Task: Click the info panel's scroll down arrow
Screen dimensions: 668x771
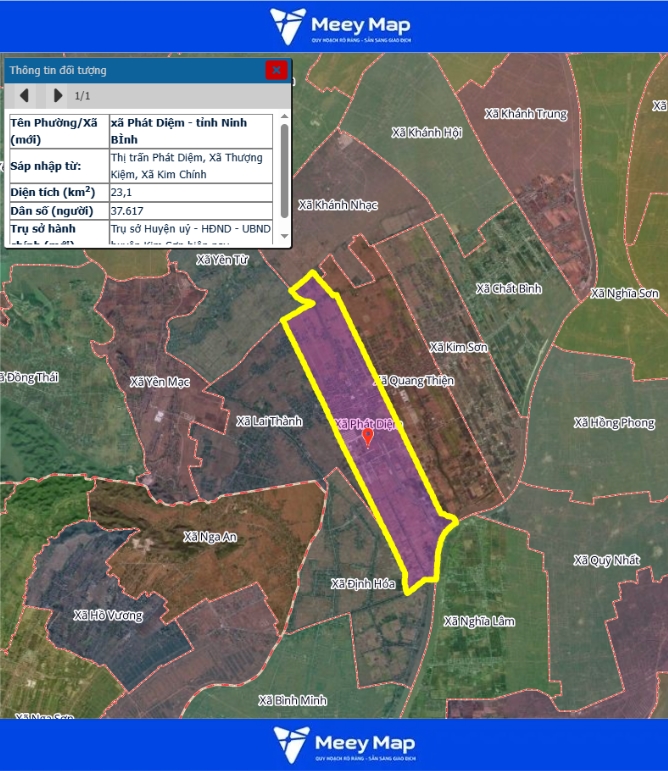Action: [285, 236]
